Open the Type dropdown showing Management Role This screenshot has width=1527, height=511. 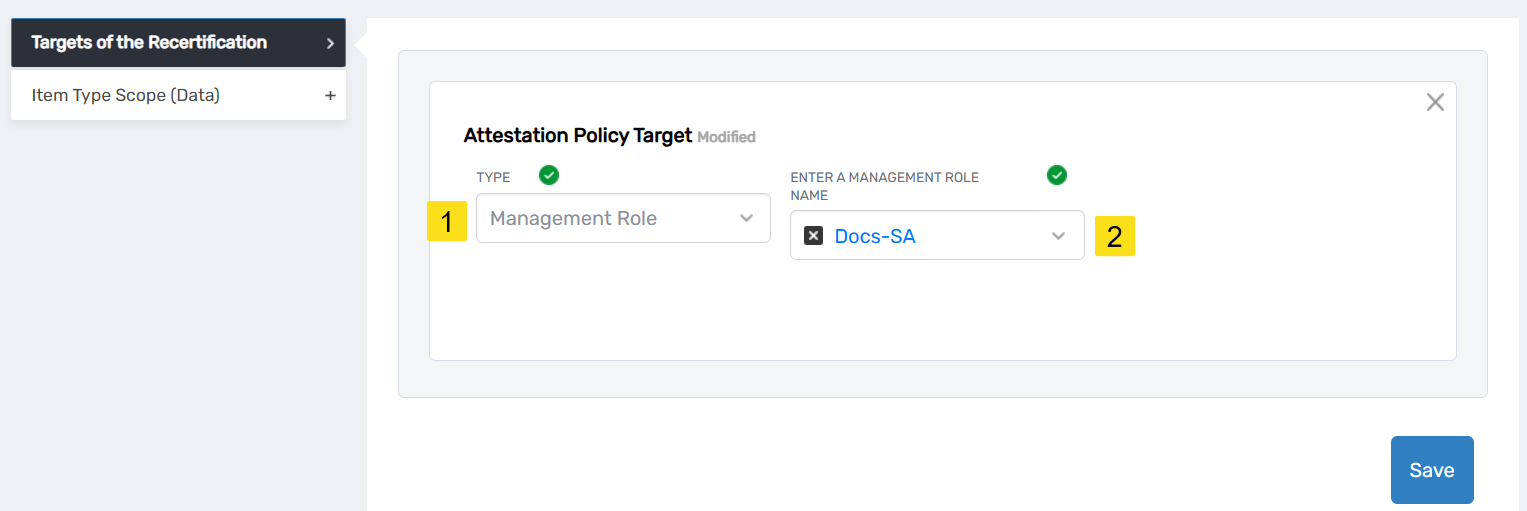point(610,218)
